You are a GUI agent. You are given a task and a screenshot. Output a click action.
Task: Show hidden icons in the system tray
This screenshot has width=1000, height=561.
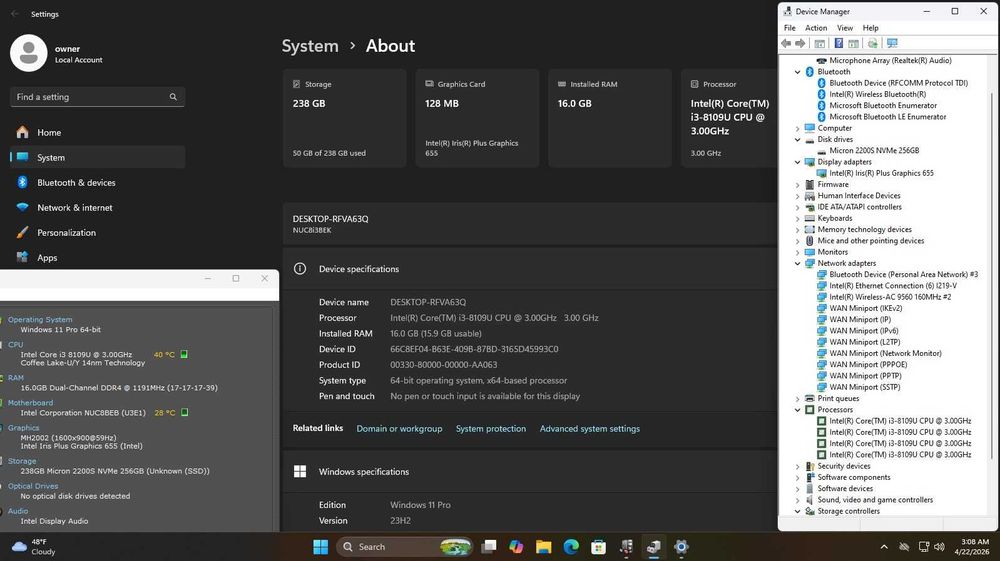(x=884, y=546)
